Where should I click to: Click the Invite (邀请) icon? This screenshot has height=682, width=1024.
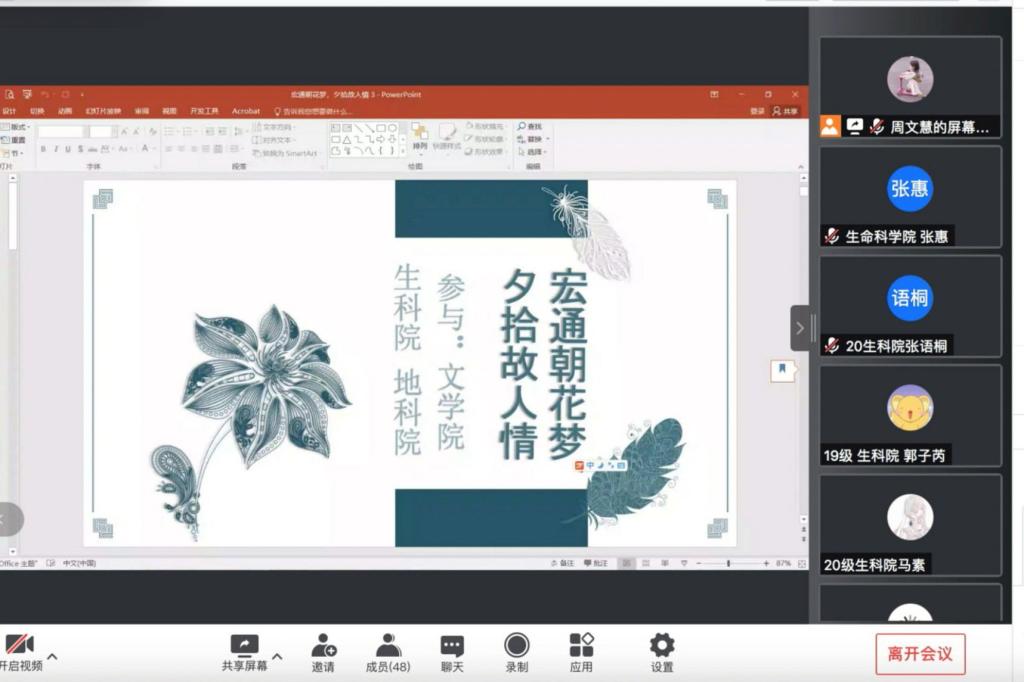(323, 646)
